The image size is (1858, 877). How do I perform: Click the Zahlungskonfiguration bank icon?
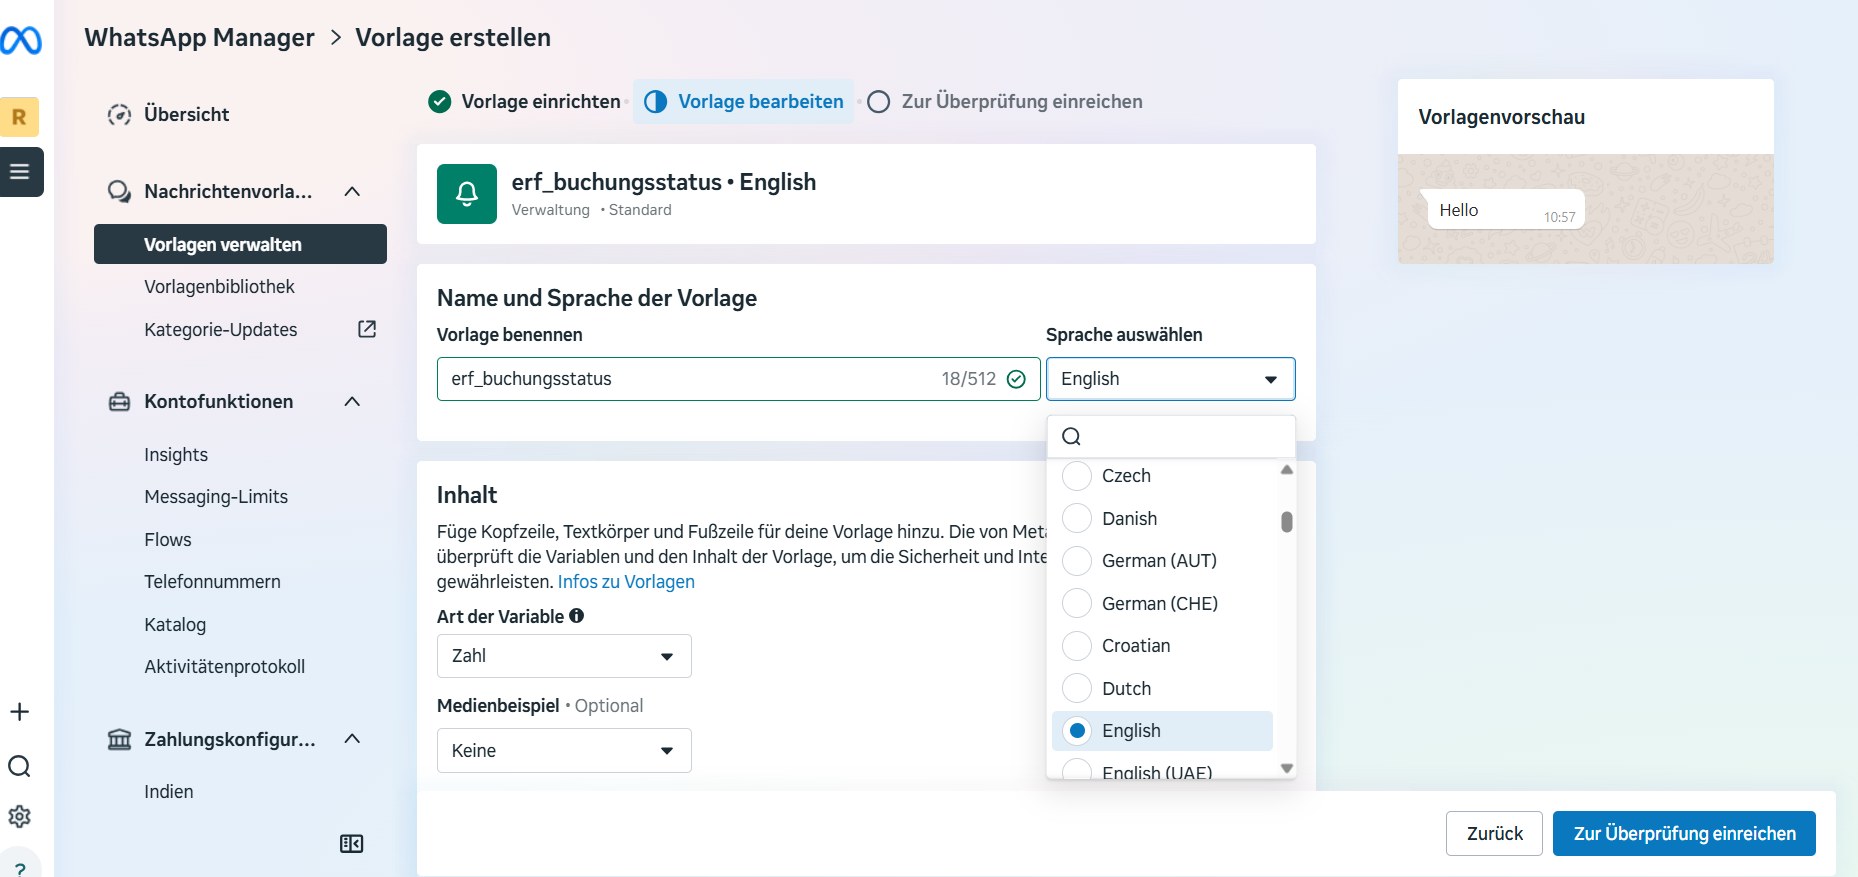119,739
